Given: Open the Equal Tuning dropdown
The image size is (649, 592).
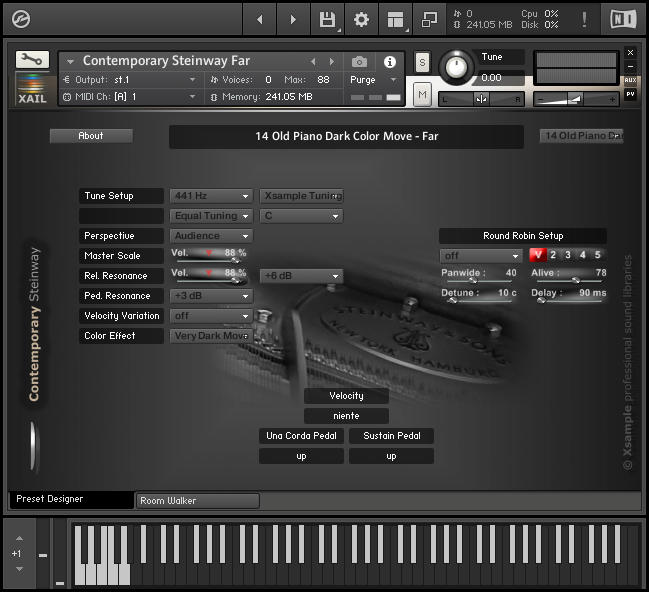Looking at the screenshot, I should click(211, 216).
